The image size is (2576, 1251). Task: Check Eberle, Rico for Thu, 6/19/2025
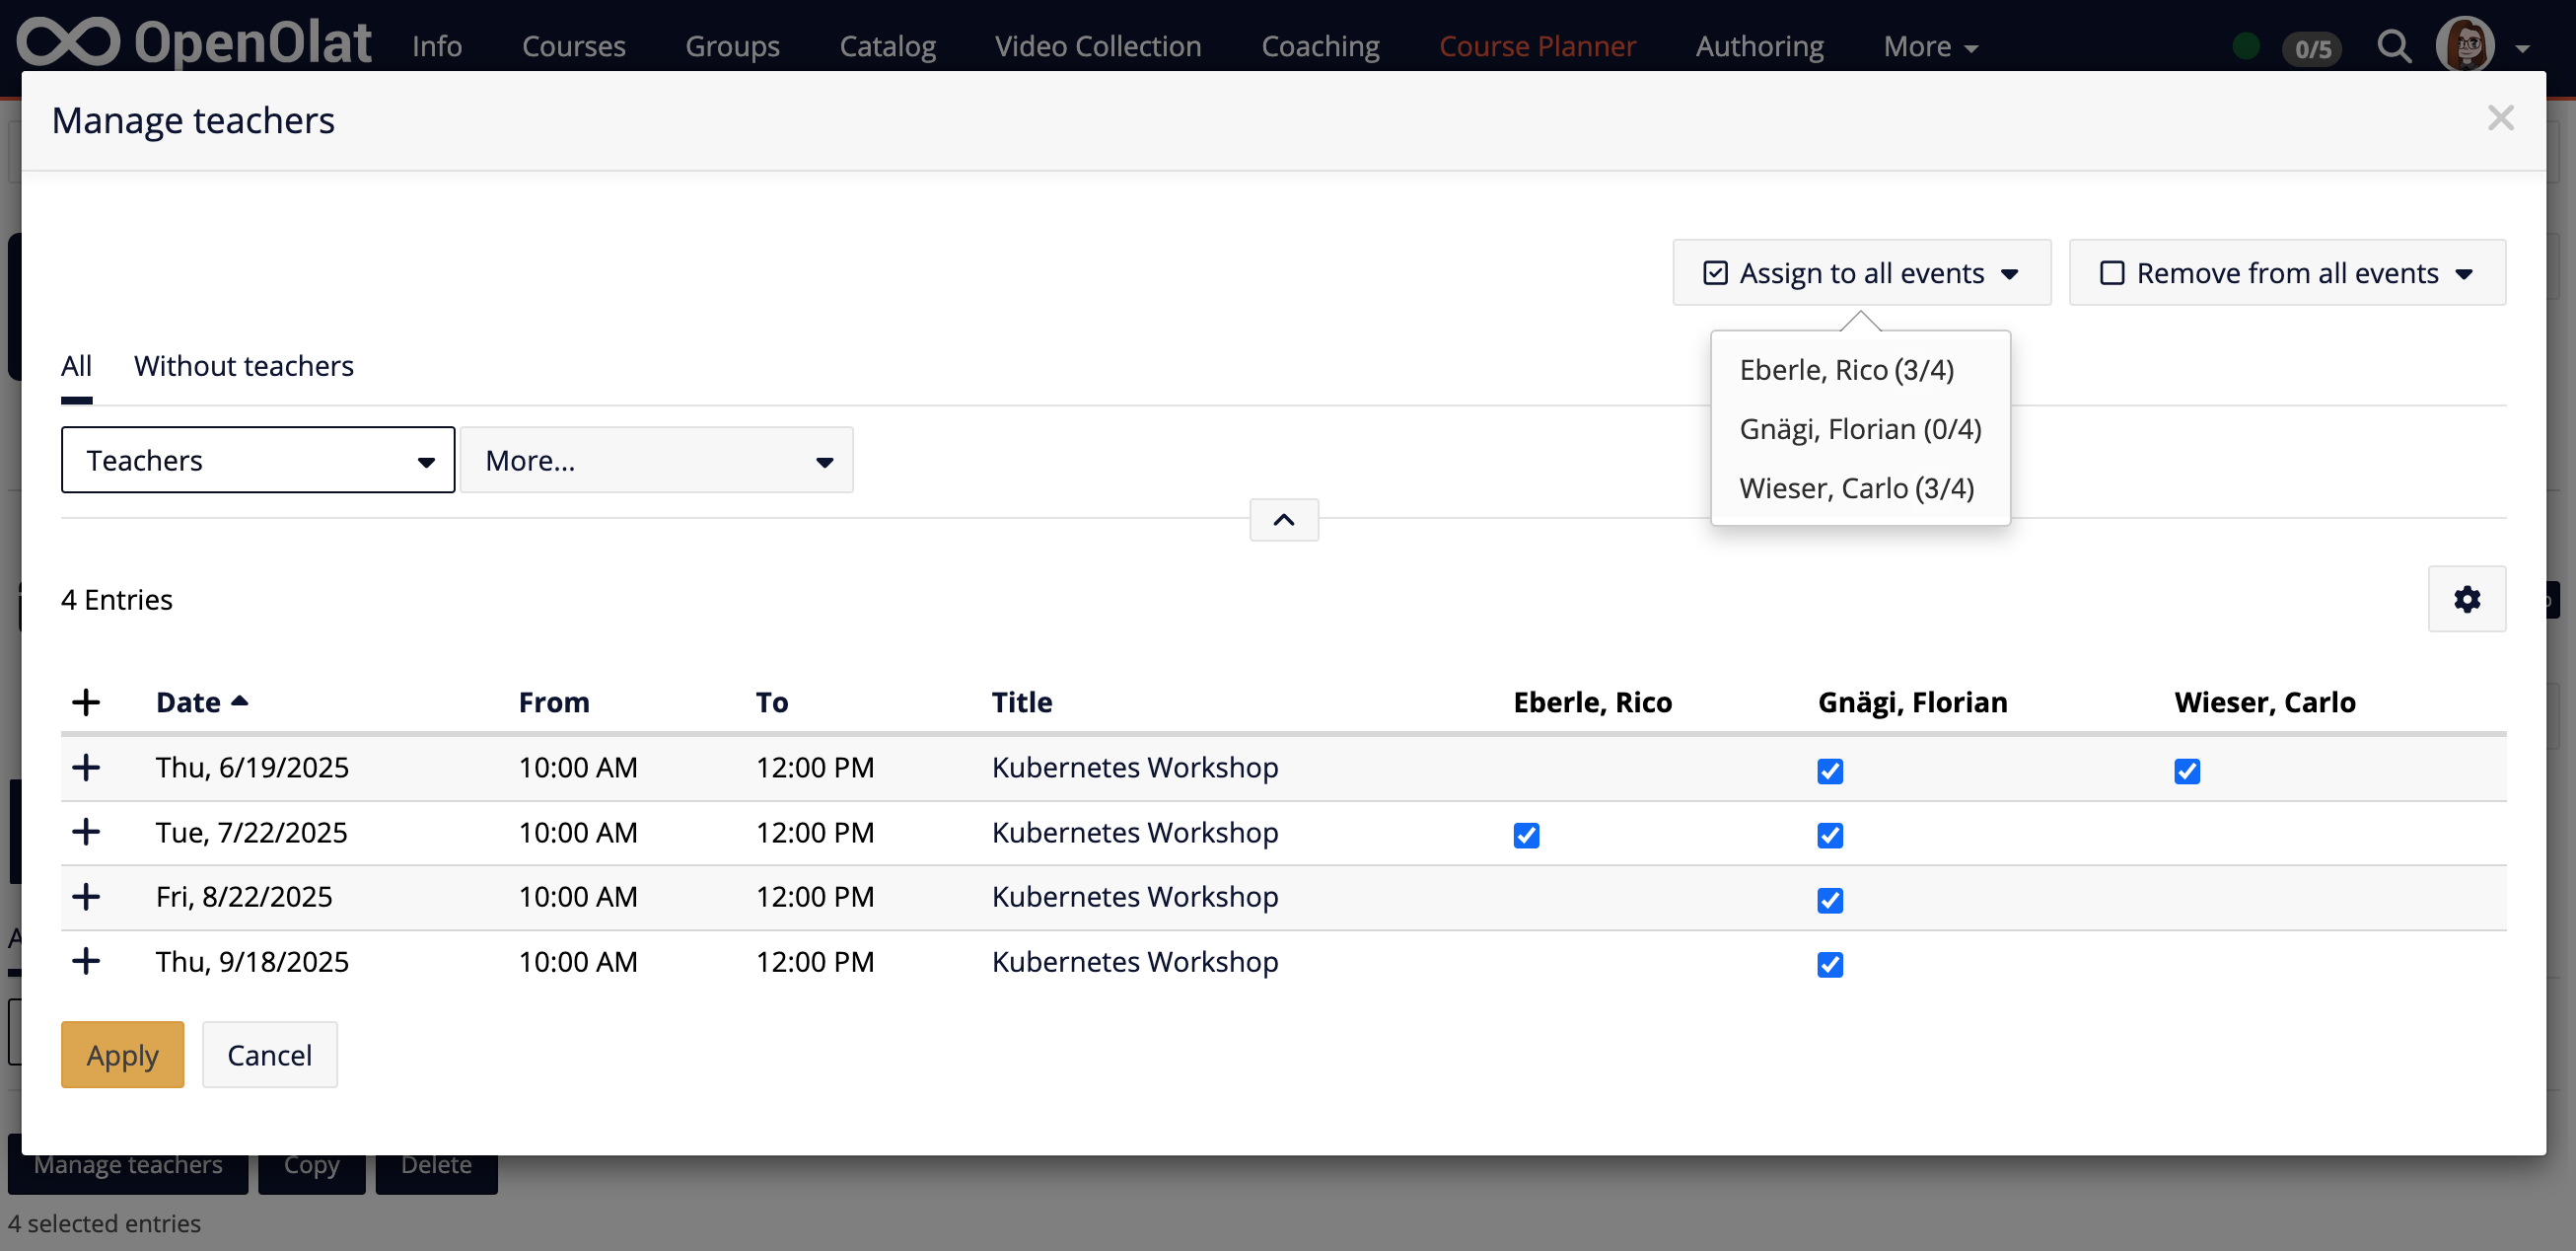(x=1526, y=771)
